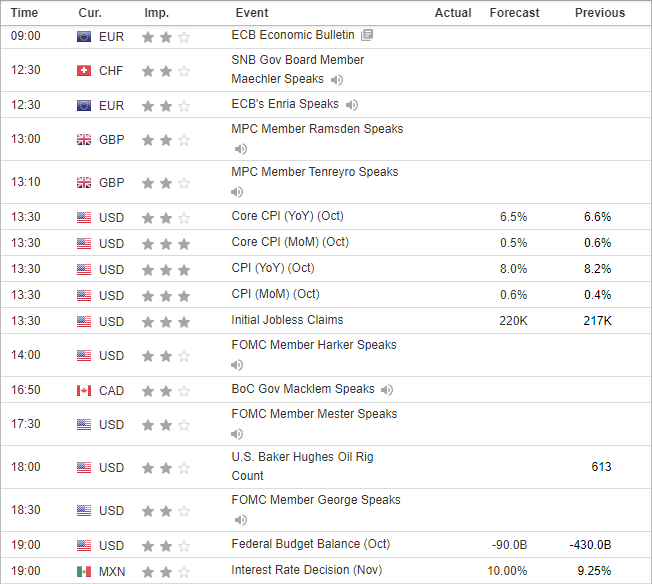
Task: Click importance stars for Initial Jobless Claims
Action: [x=166, y=322]
